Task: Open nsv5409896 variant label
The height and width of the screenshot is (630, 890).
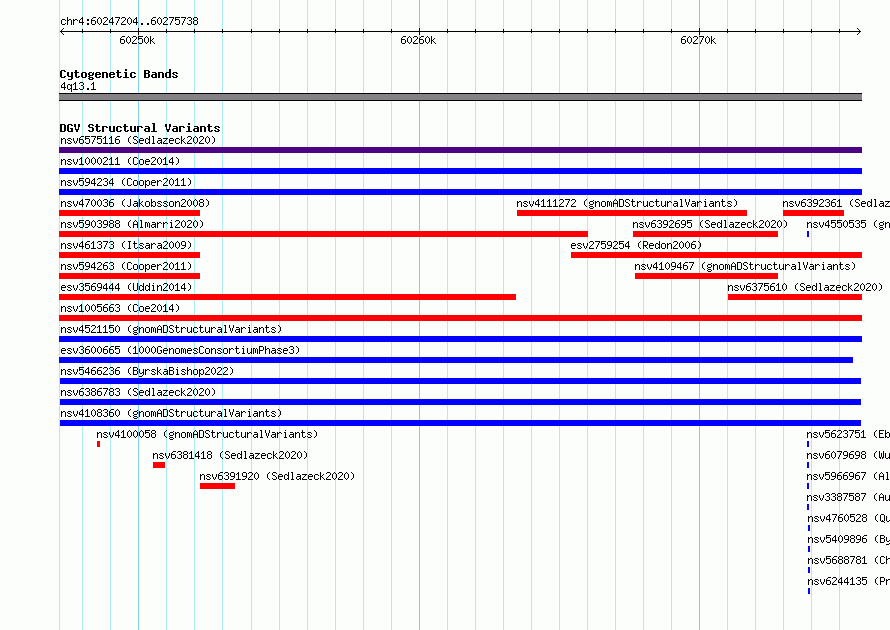Action: [849, 539]
